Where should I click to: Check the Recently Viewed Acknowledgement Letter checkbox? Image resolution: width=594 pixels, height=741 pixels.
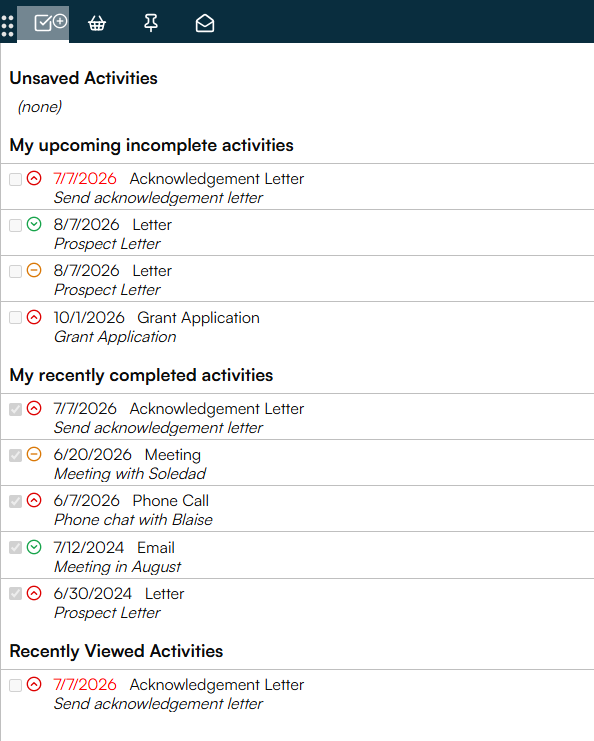point(16,685)
